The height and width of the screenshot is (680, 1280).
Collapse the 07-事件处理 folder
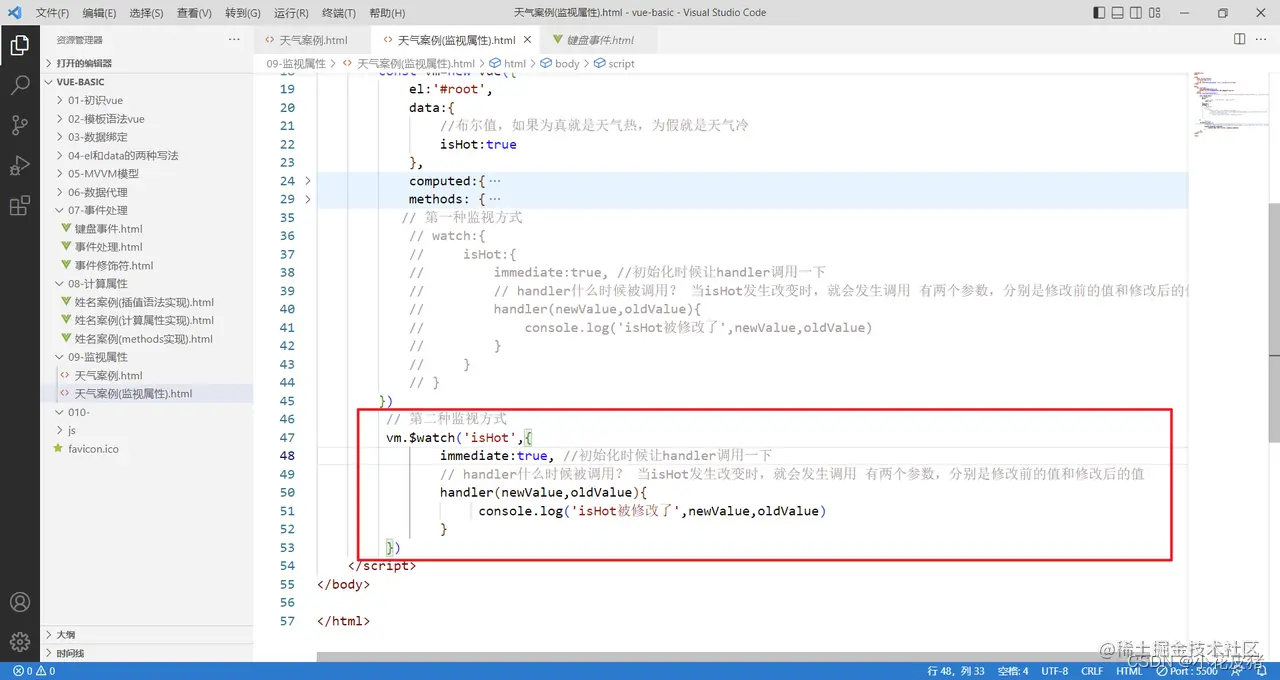point(146,210)
